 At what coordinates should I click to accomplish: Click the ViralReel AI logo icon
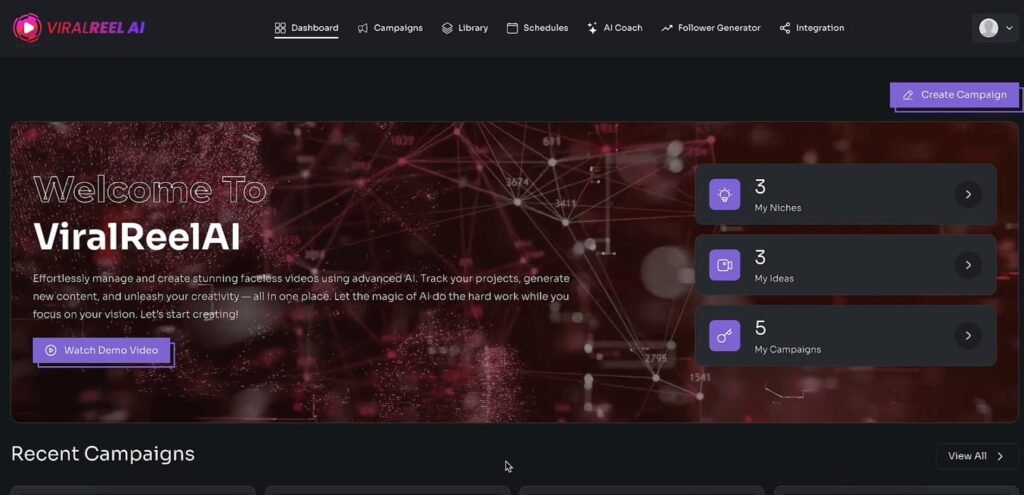[x=27, y=28]
